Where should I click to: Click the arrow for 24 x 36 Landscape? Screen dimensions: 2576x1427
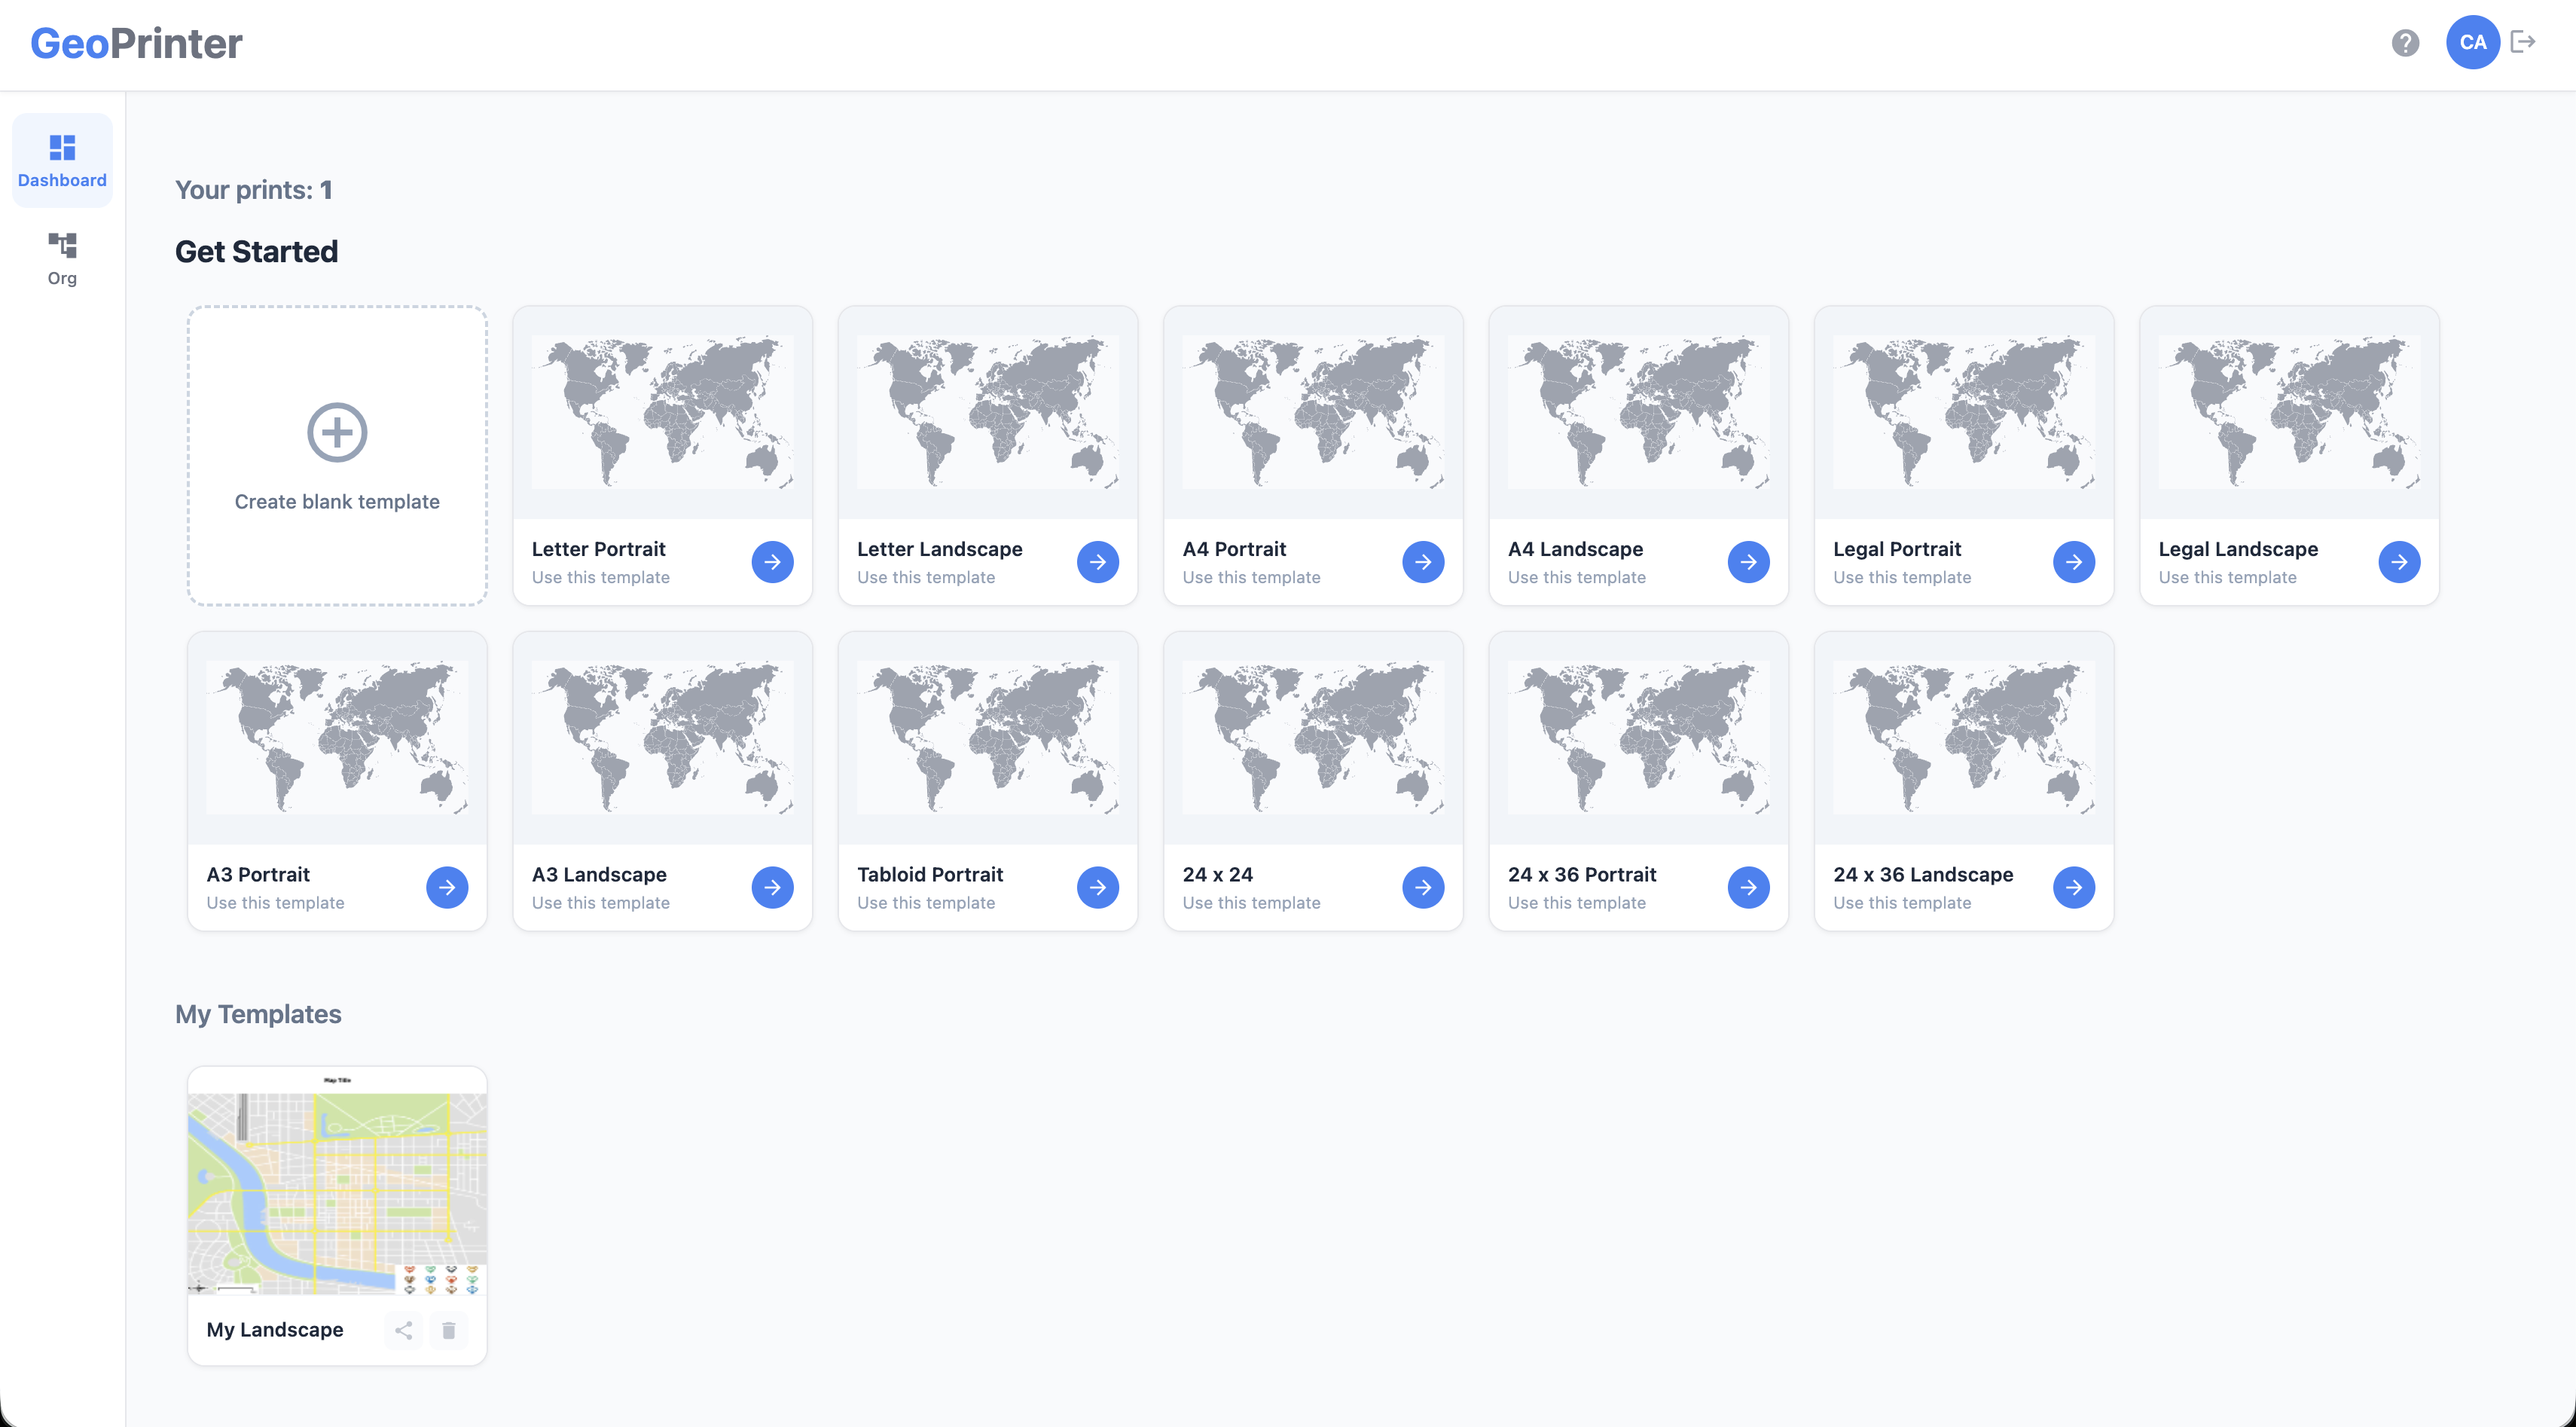point(2074,888)
